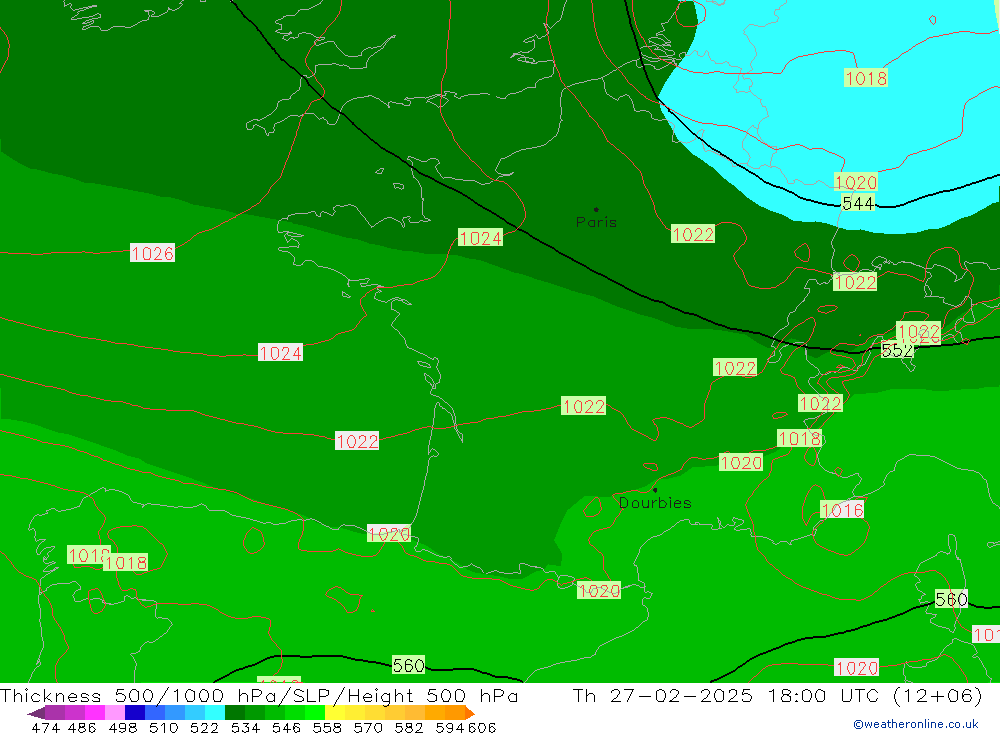Image resolution: width=1000 pixels, height=733 pixels.
Task: Click the 1024 label over the Atlantic
Action: (x=280, y=353)
